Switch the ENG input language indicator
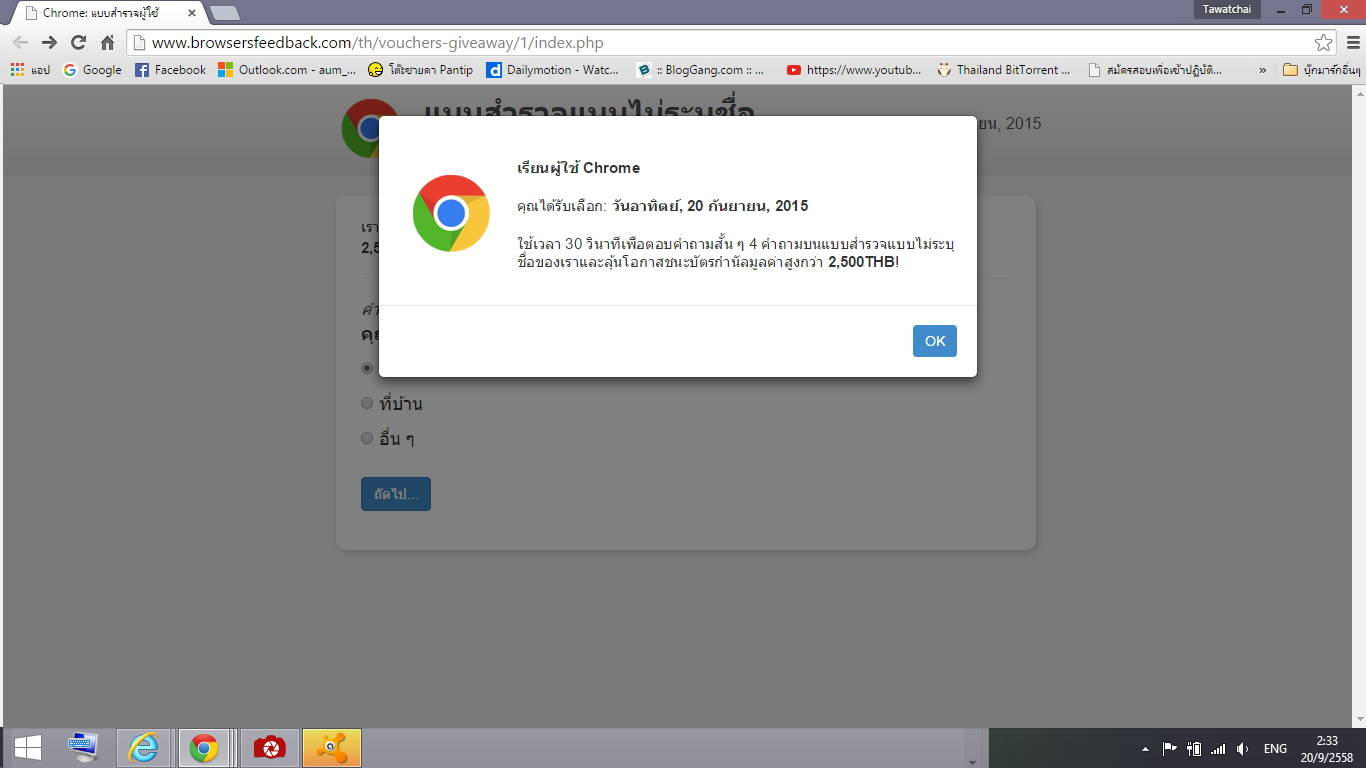Viewport: 1366px width, 768px height. coord(1275,749)
